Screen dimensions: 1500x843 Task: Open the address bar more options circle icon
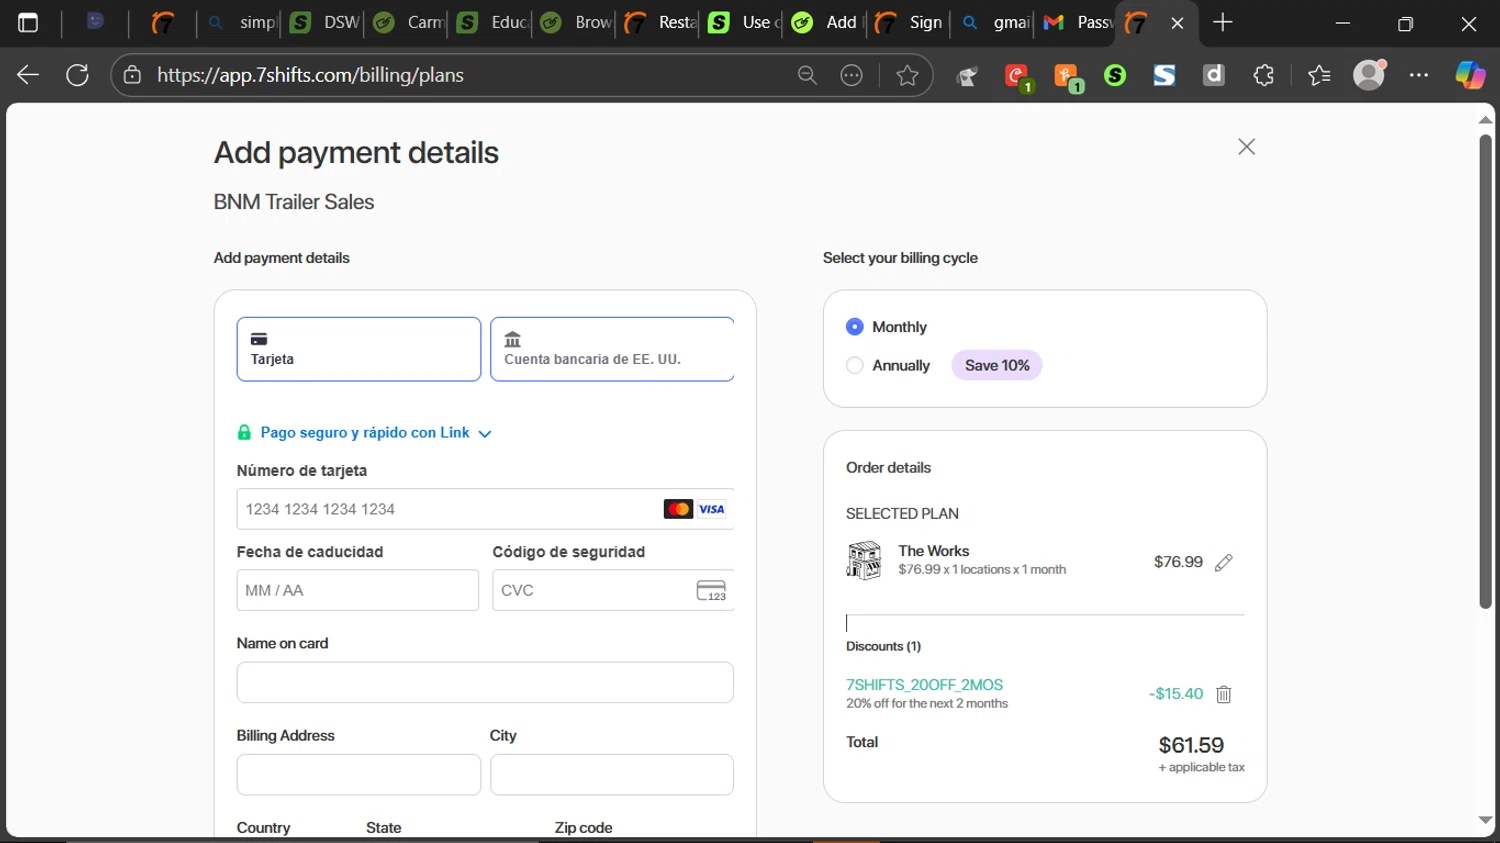852,75
